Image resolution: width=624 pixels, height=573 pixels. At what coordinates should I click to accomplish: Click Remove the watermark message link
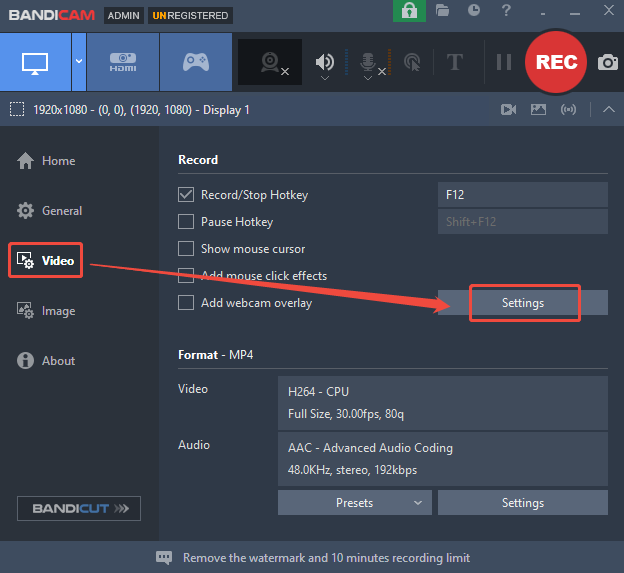[326, 558]
